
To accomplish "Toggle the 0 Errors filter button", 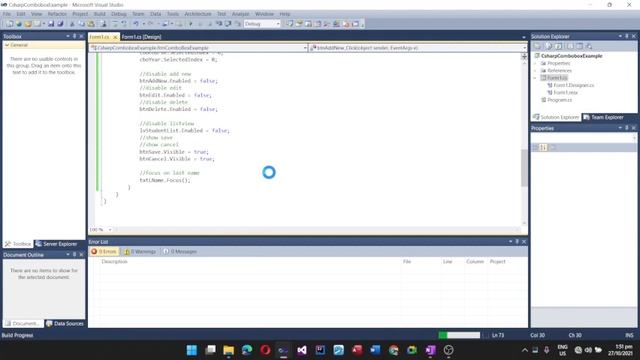I will pos(104,251).
